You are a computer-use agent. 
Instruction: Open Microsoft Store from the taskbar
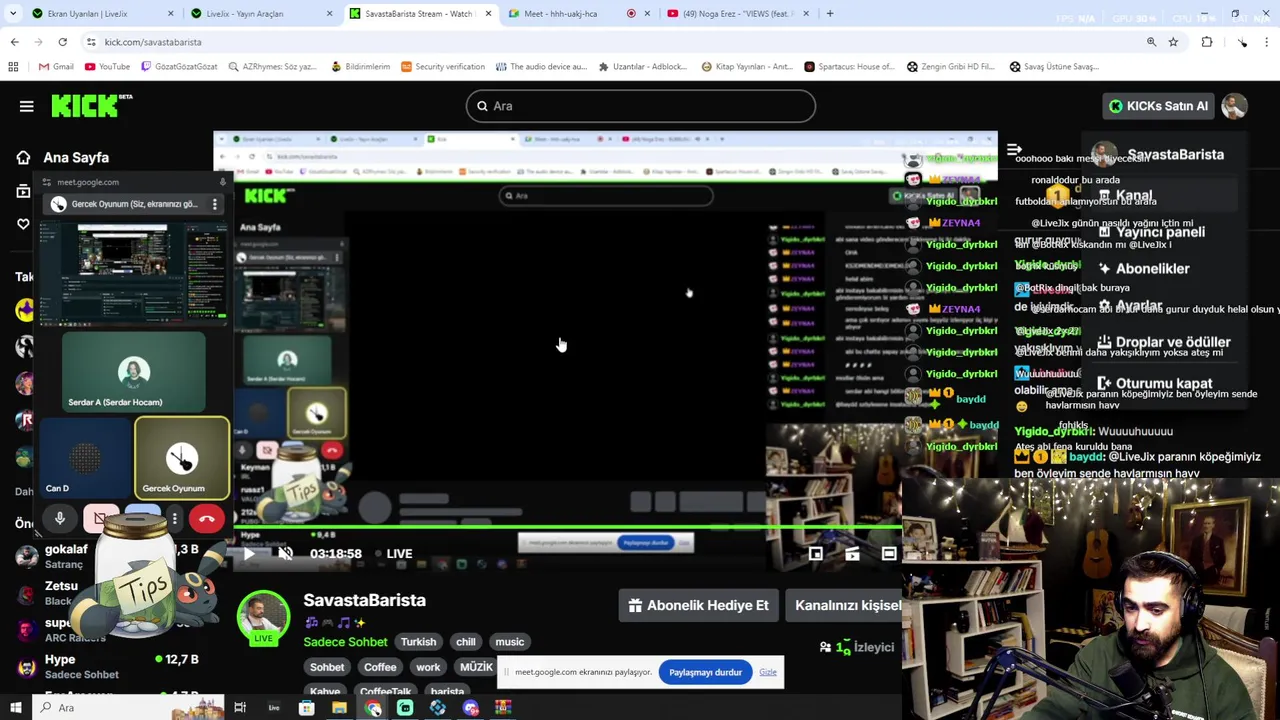[307, 708]
